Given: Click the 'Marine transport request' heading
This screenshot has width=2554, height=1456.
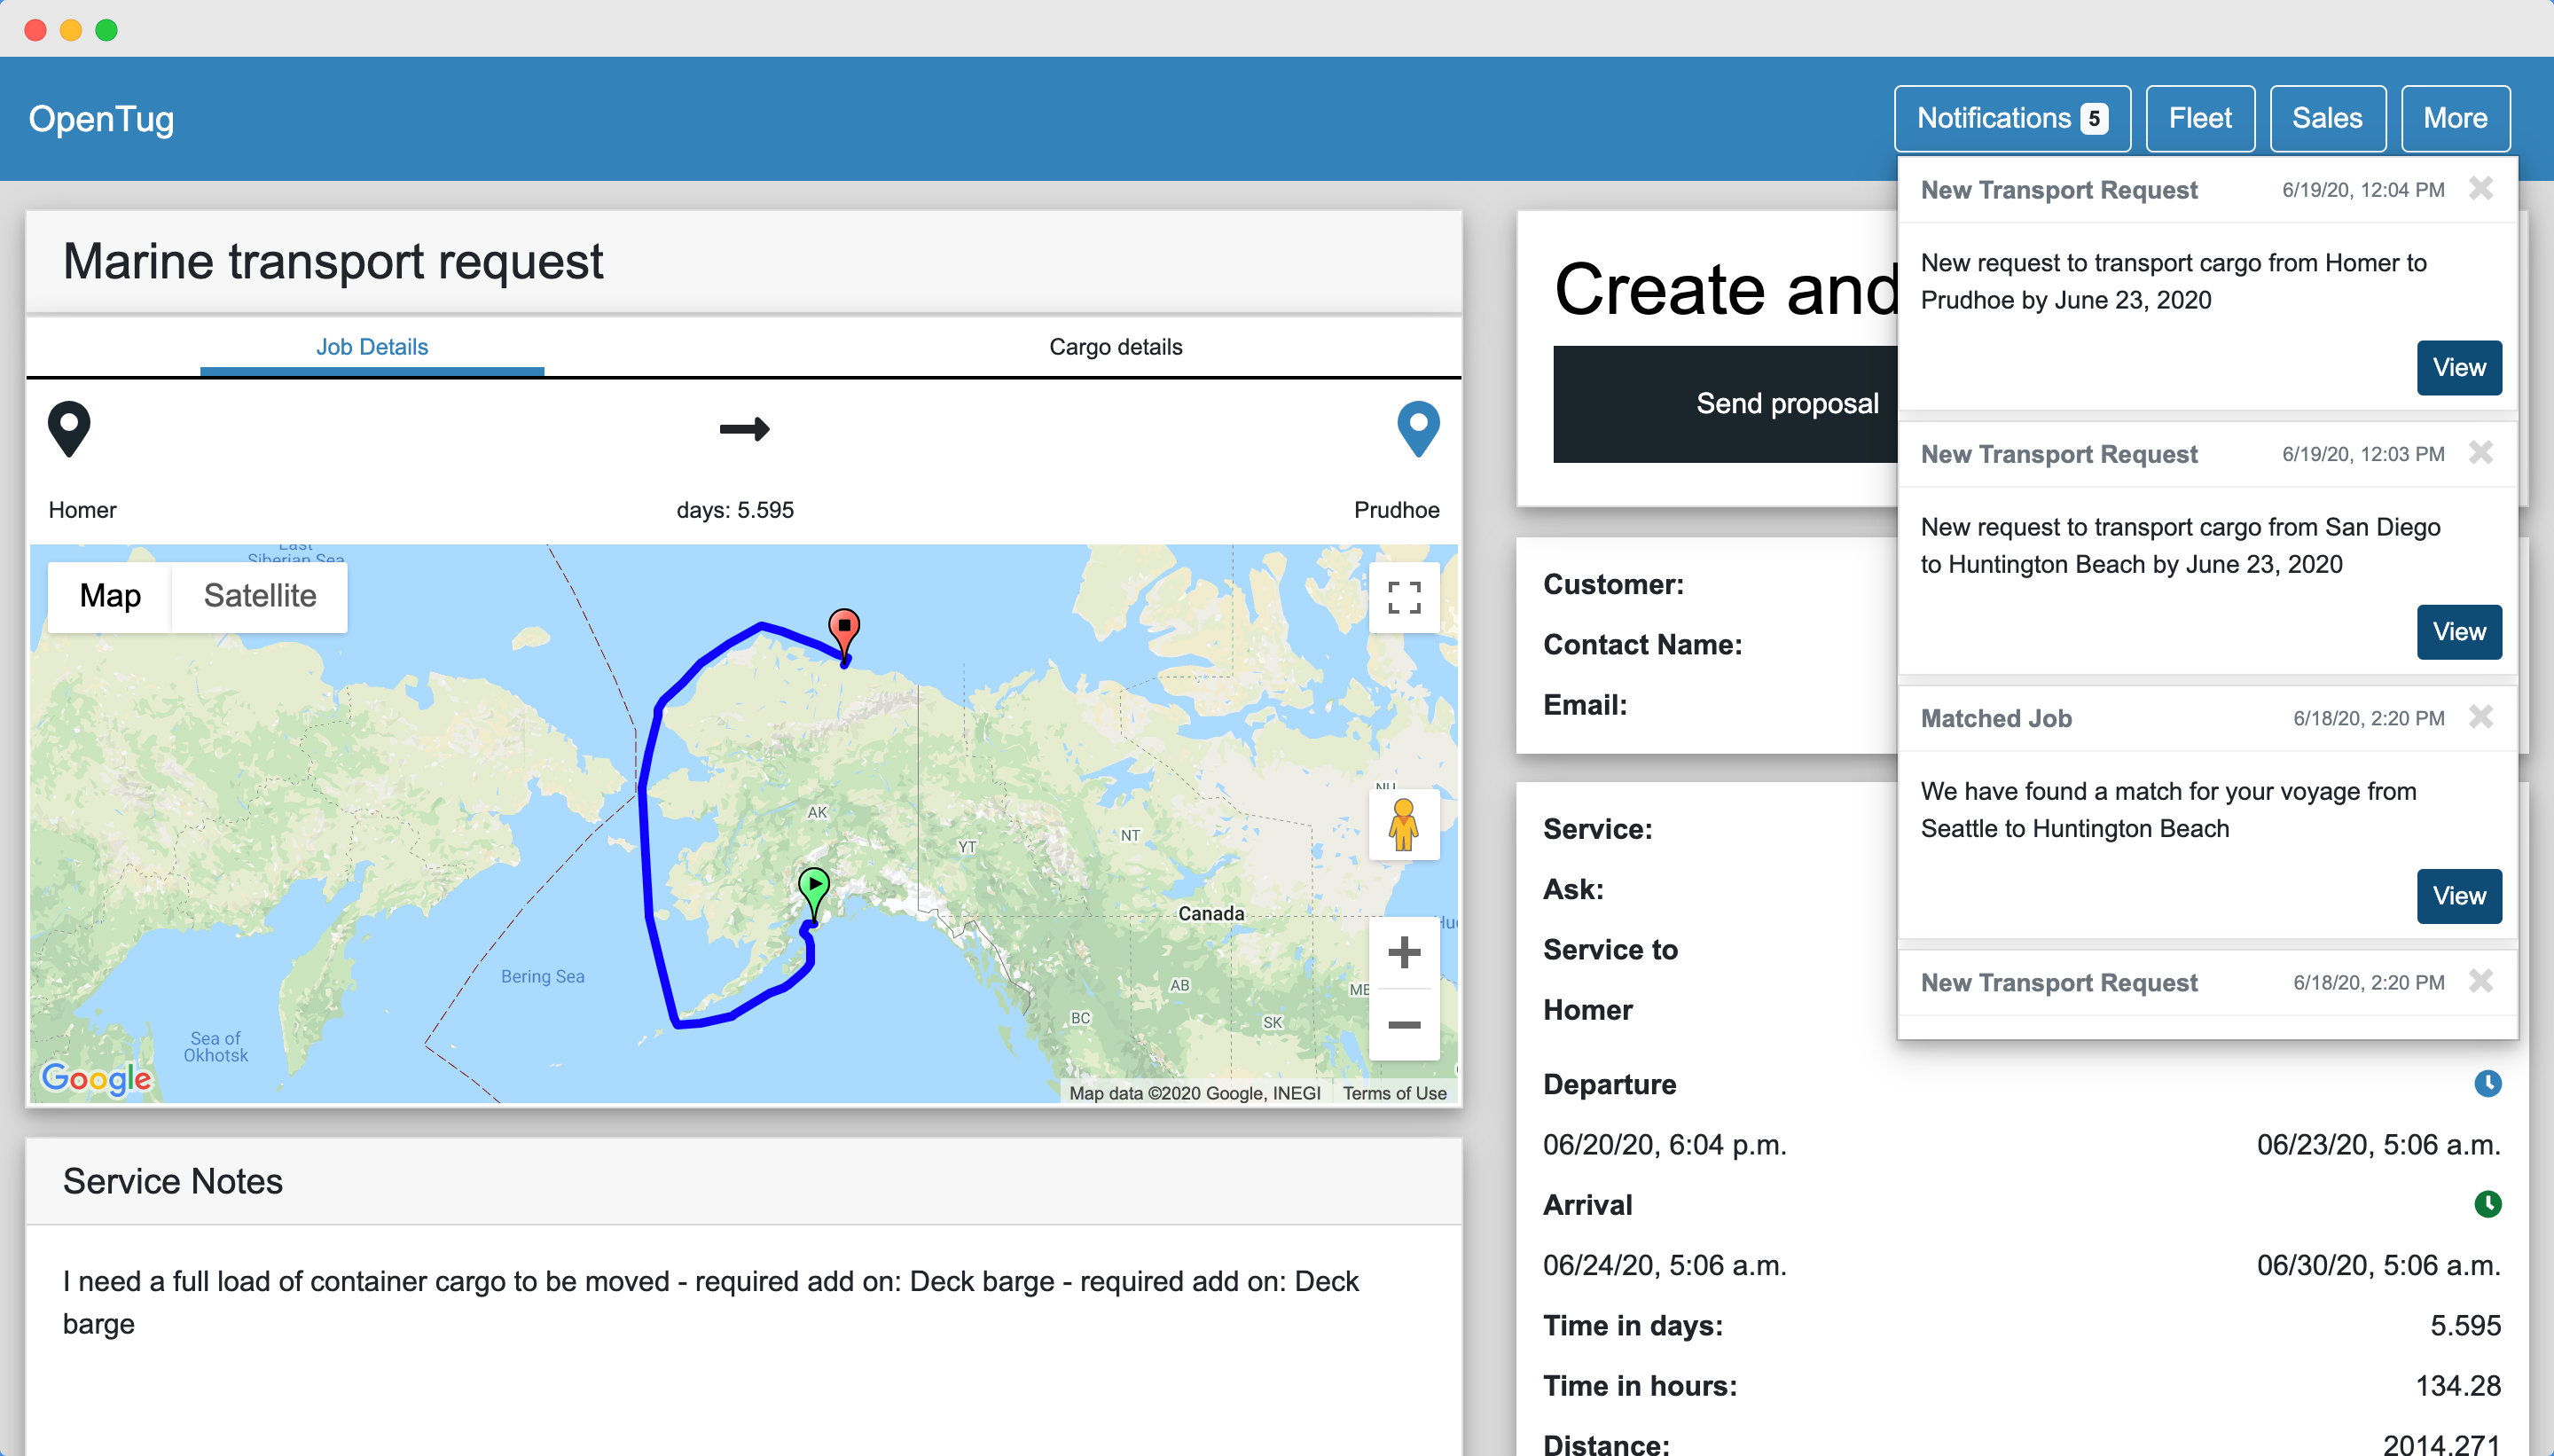Looking at the screenshot, I should click(333, 262).
